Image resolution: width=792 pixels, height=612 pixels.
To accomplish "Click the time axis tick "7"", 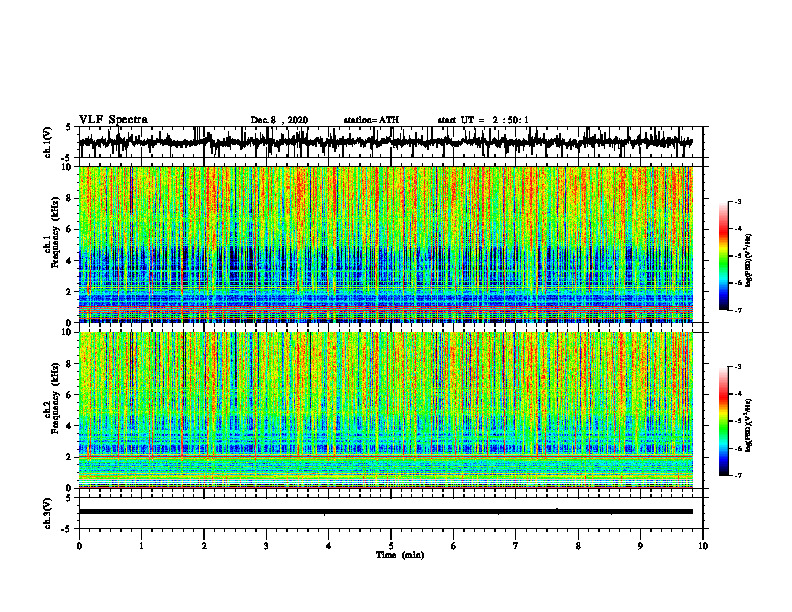I will coord(516,546).
